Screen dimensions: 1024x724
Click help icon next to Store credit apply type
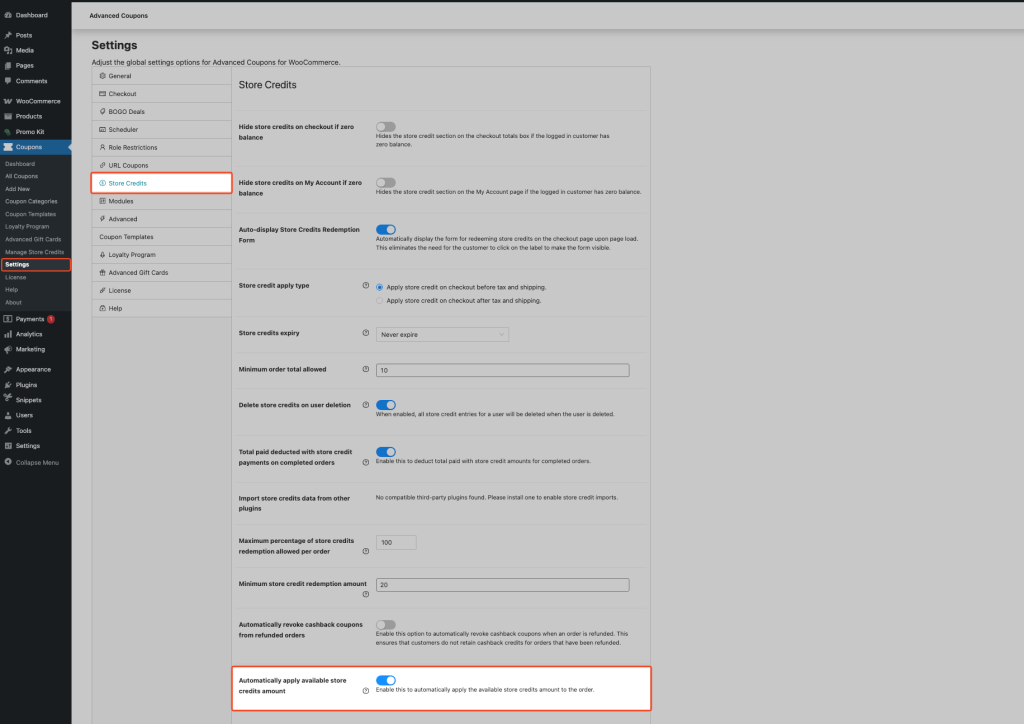pyautogui.click(x=366, y=285)
